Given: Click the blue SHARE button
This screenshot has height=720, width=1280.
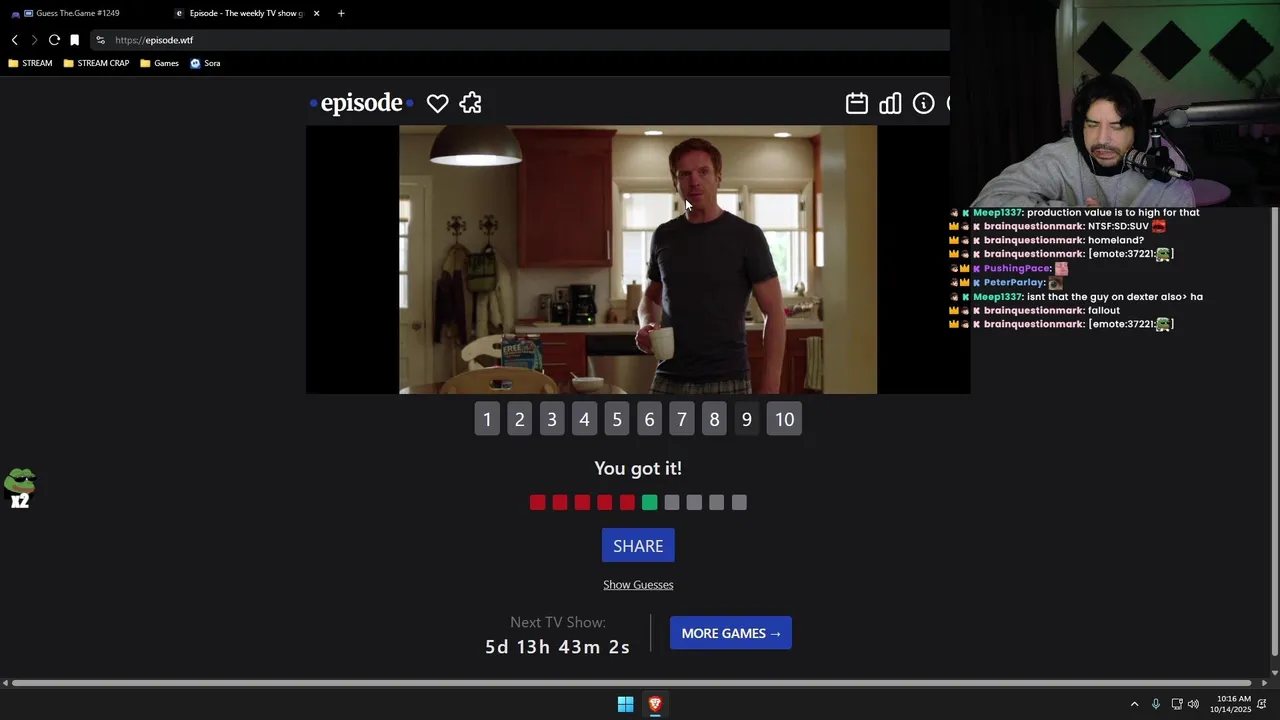Looking at the screenshot, I should click(638, 546).
